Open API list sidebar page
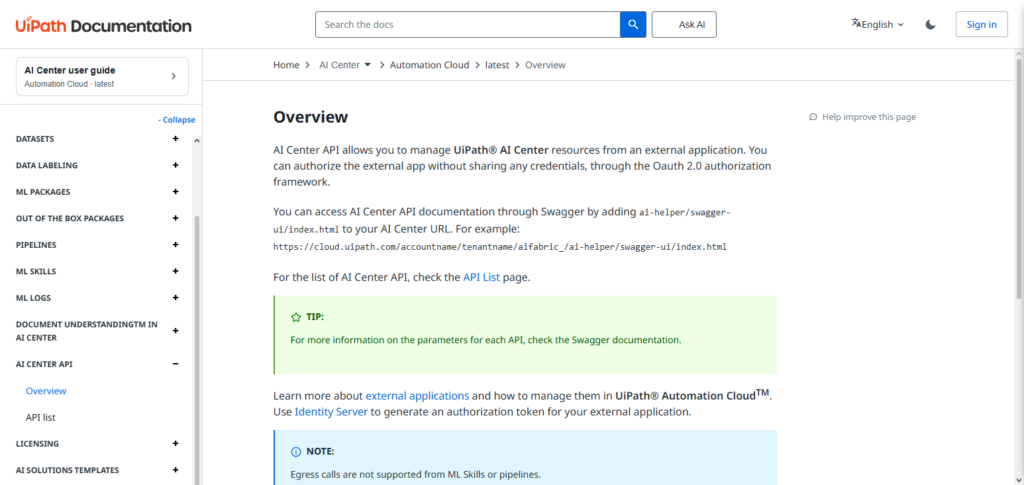1024x485 pixels. click(x=40, y=417)
